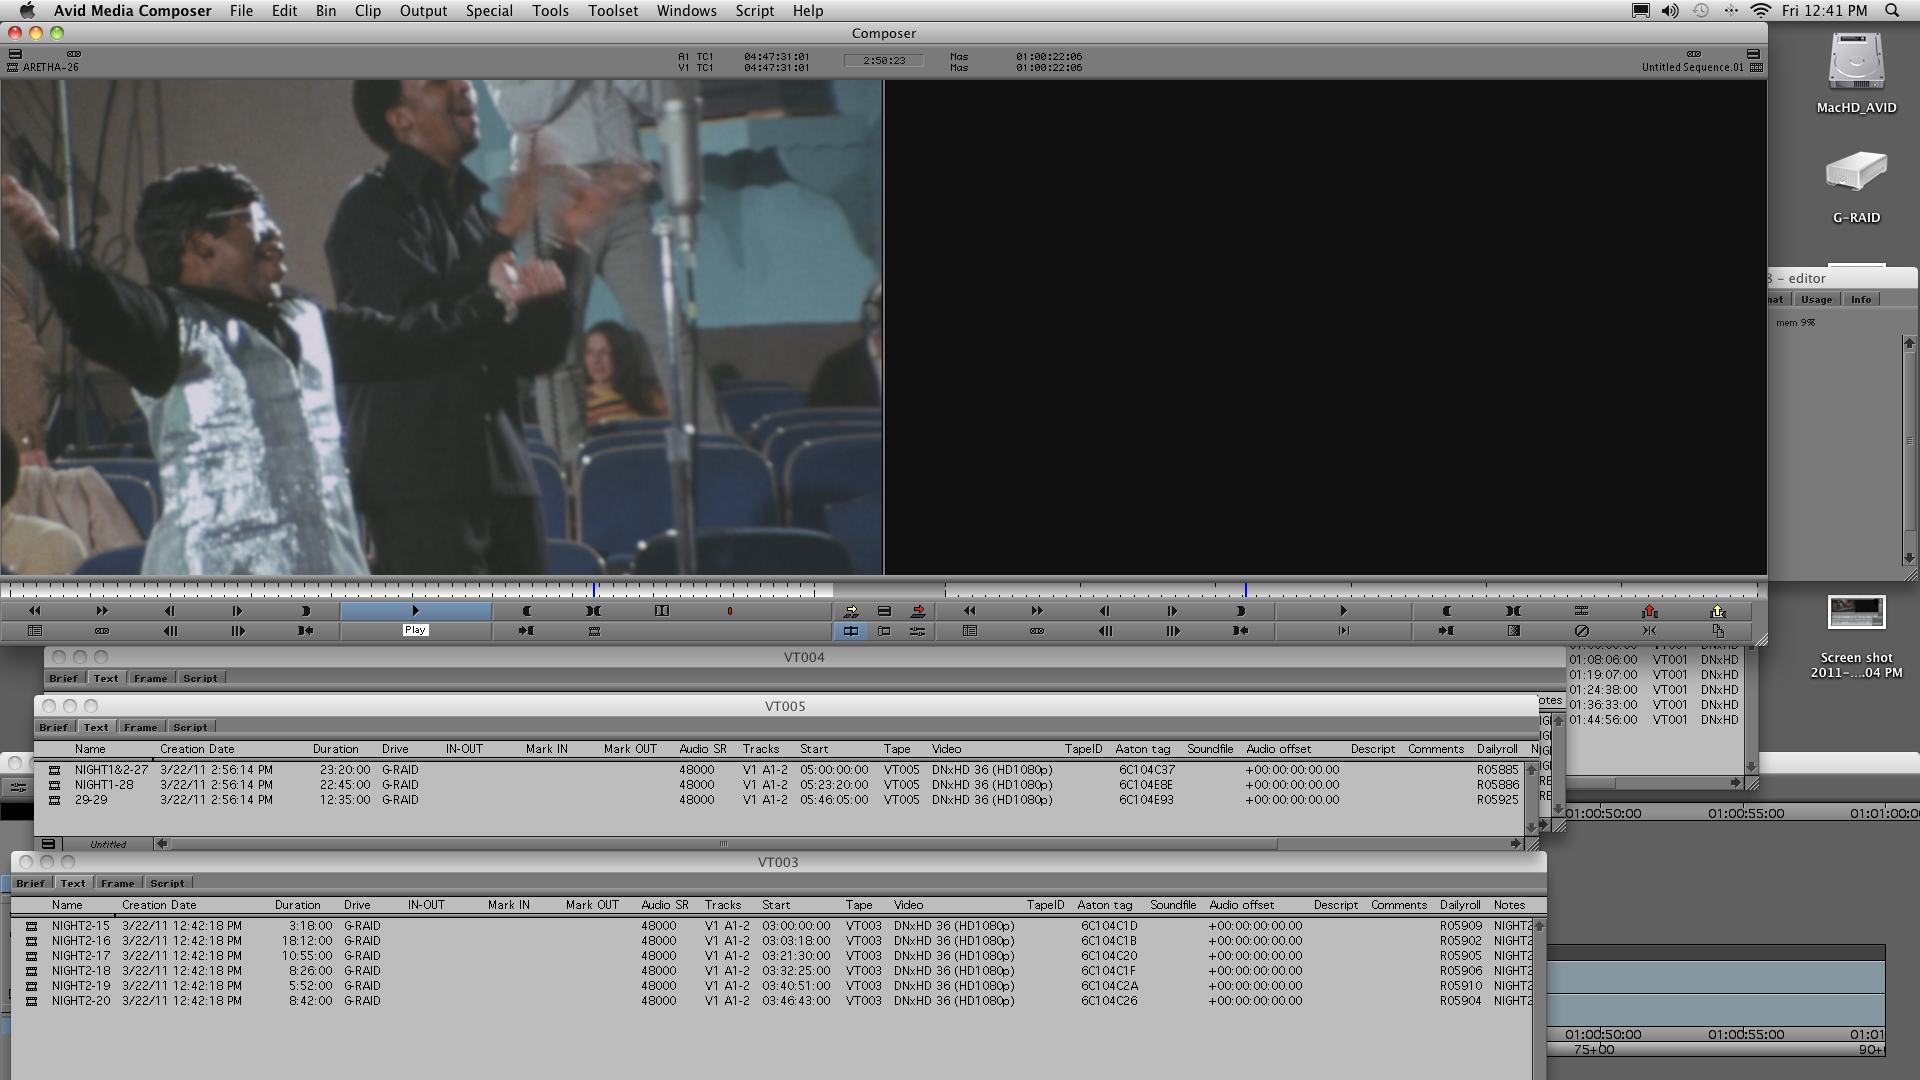Click the Usage tab in editor panel
The image size is (1920, 1080).
coord(1816,300)
